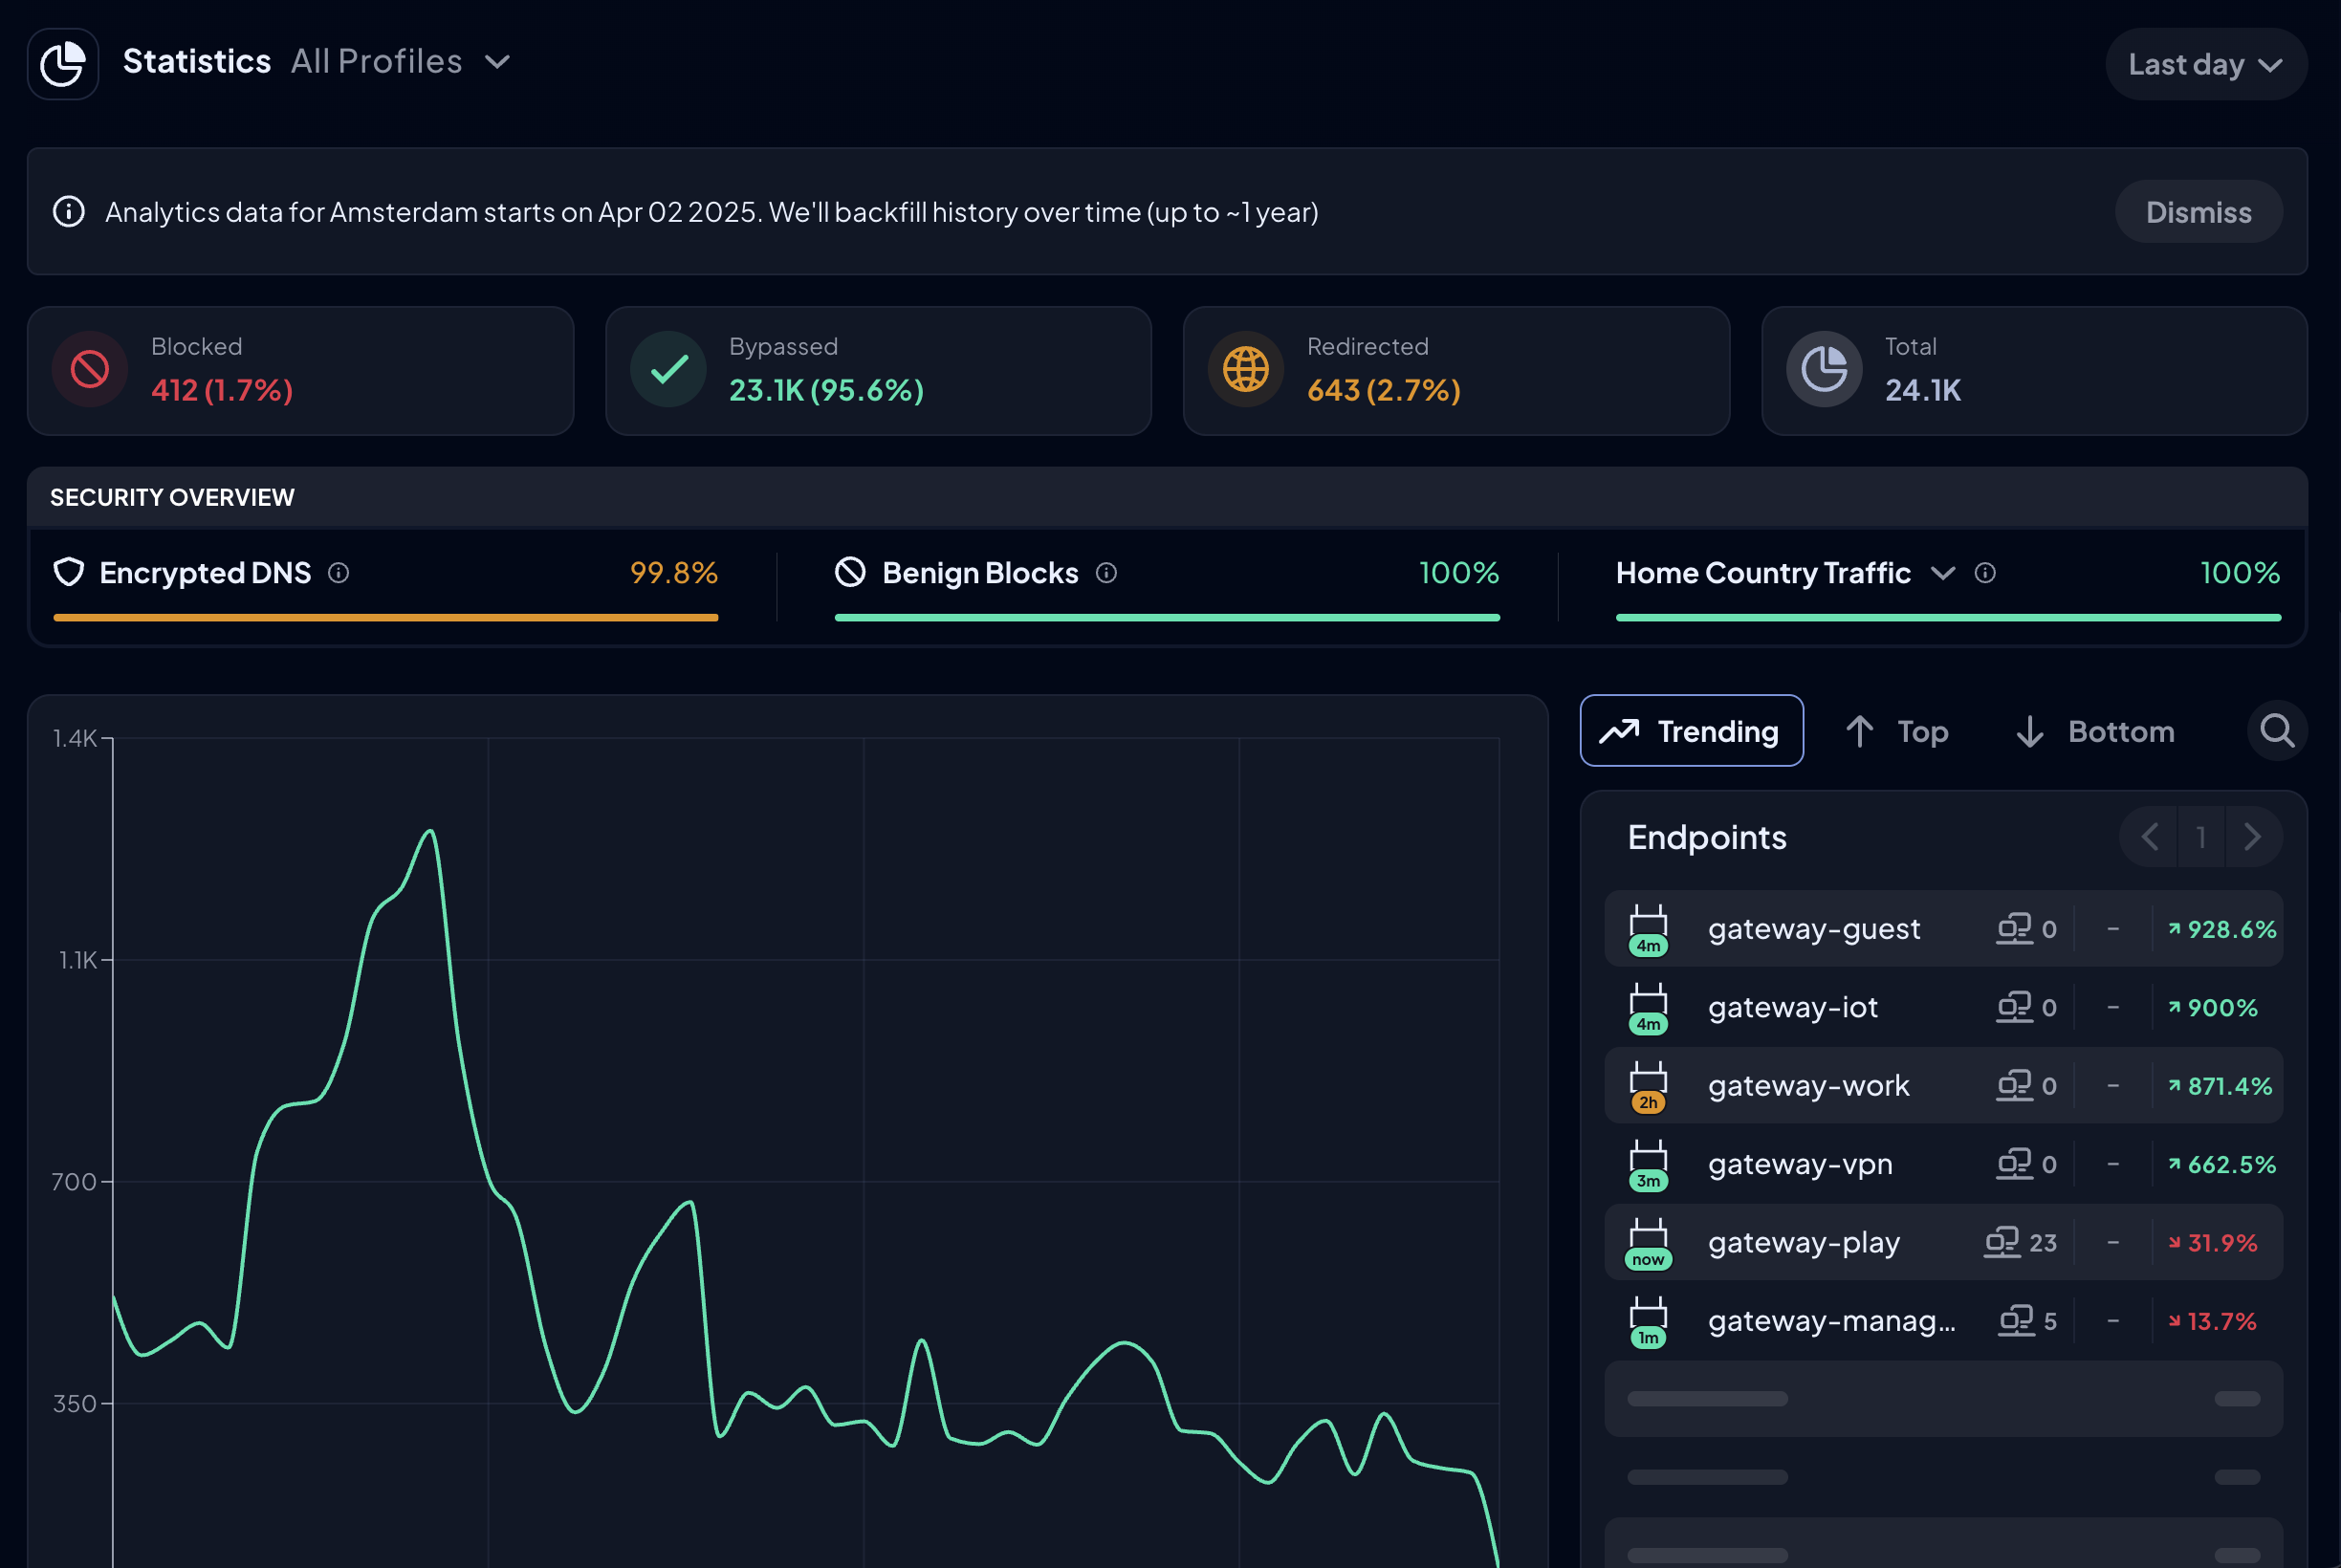Switch to the Top tab
The image size is (2341, 1568).
1897,731
